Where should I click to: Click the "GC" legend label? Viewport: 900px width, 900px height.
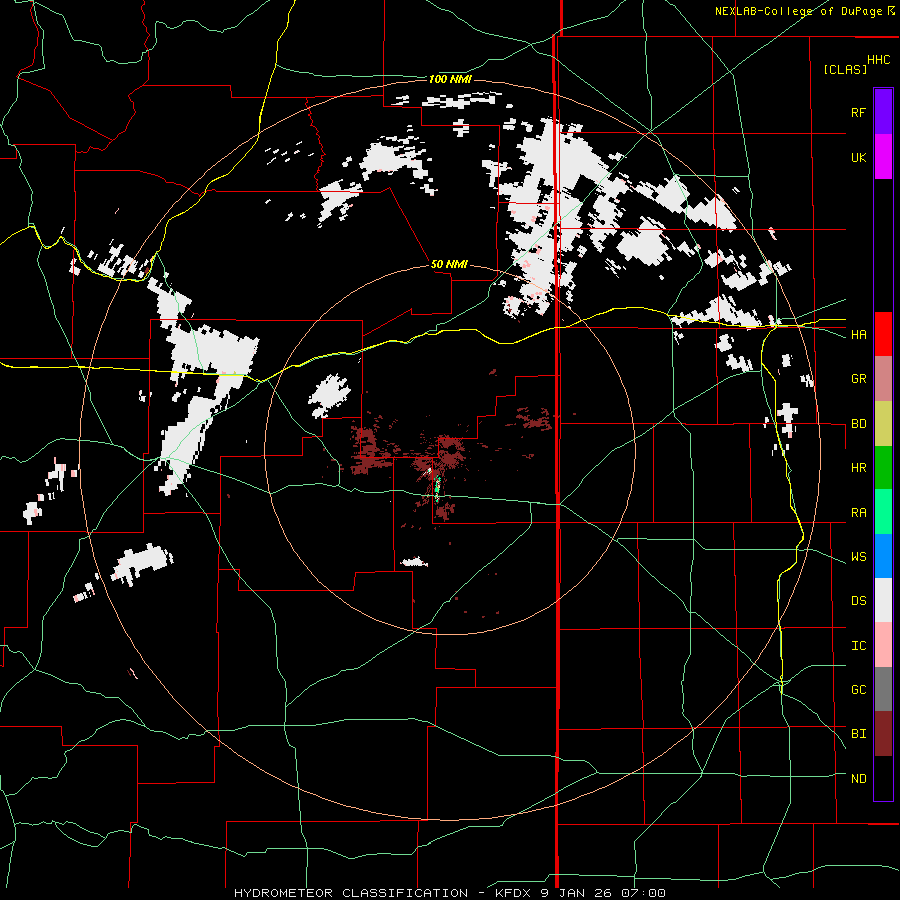coord(858,690)
